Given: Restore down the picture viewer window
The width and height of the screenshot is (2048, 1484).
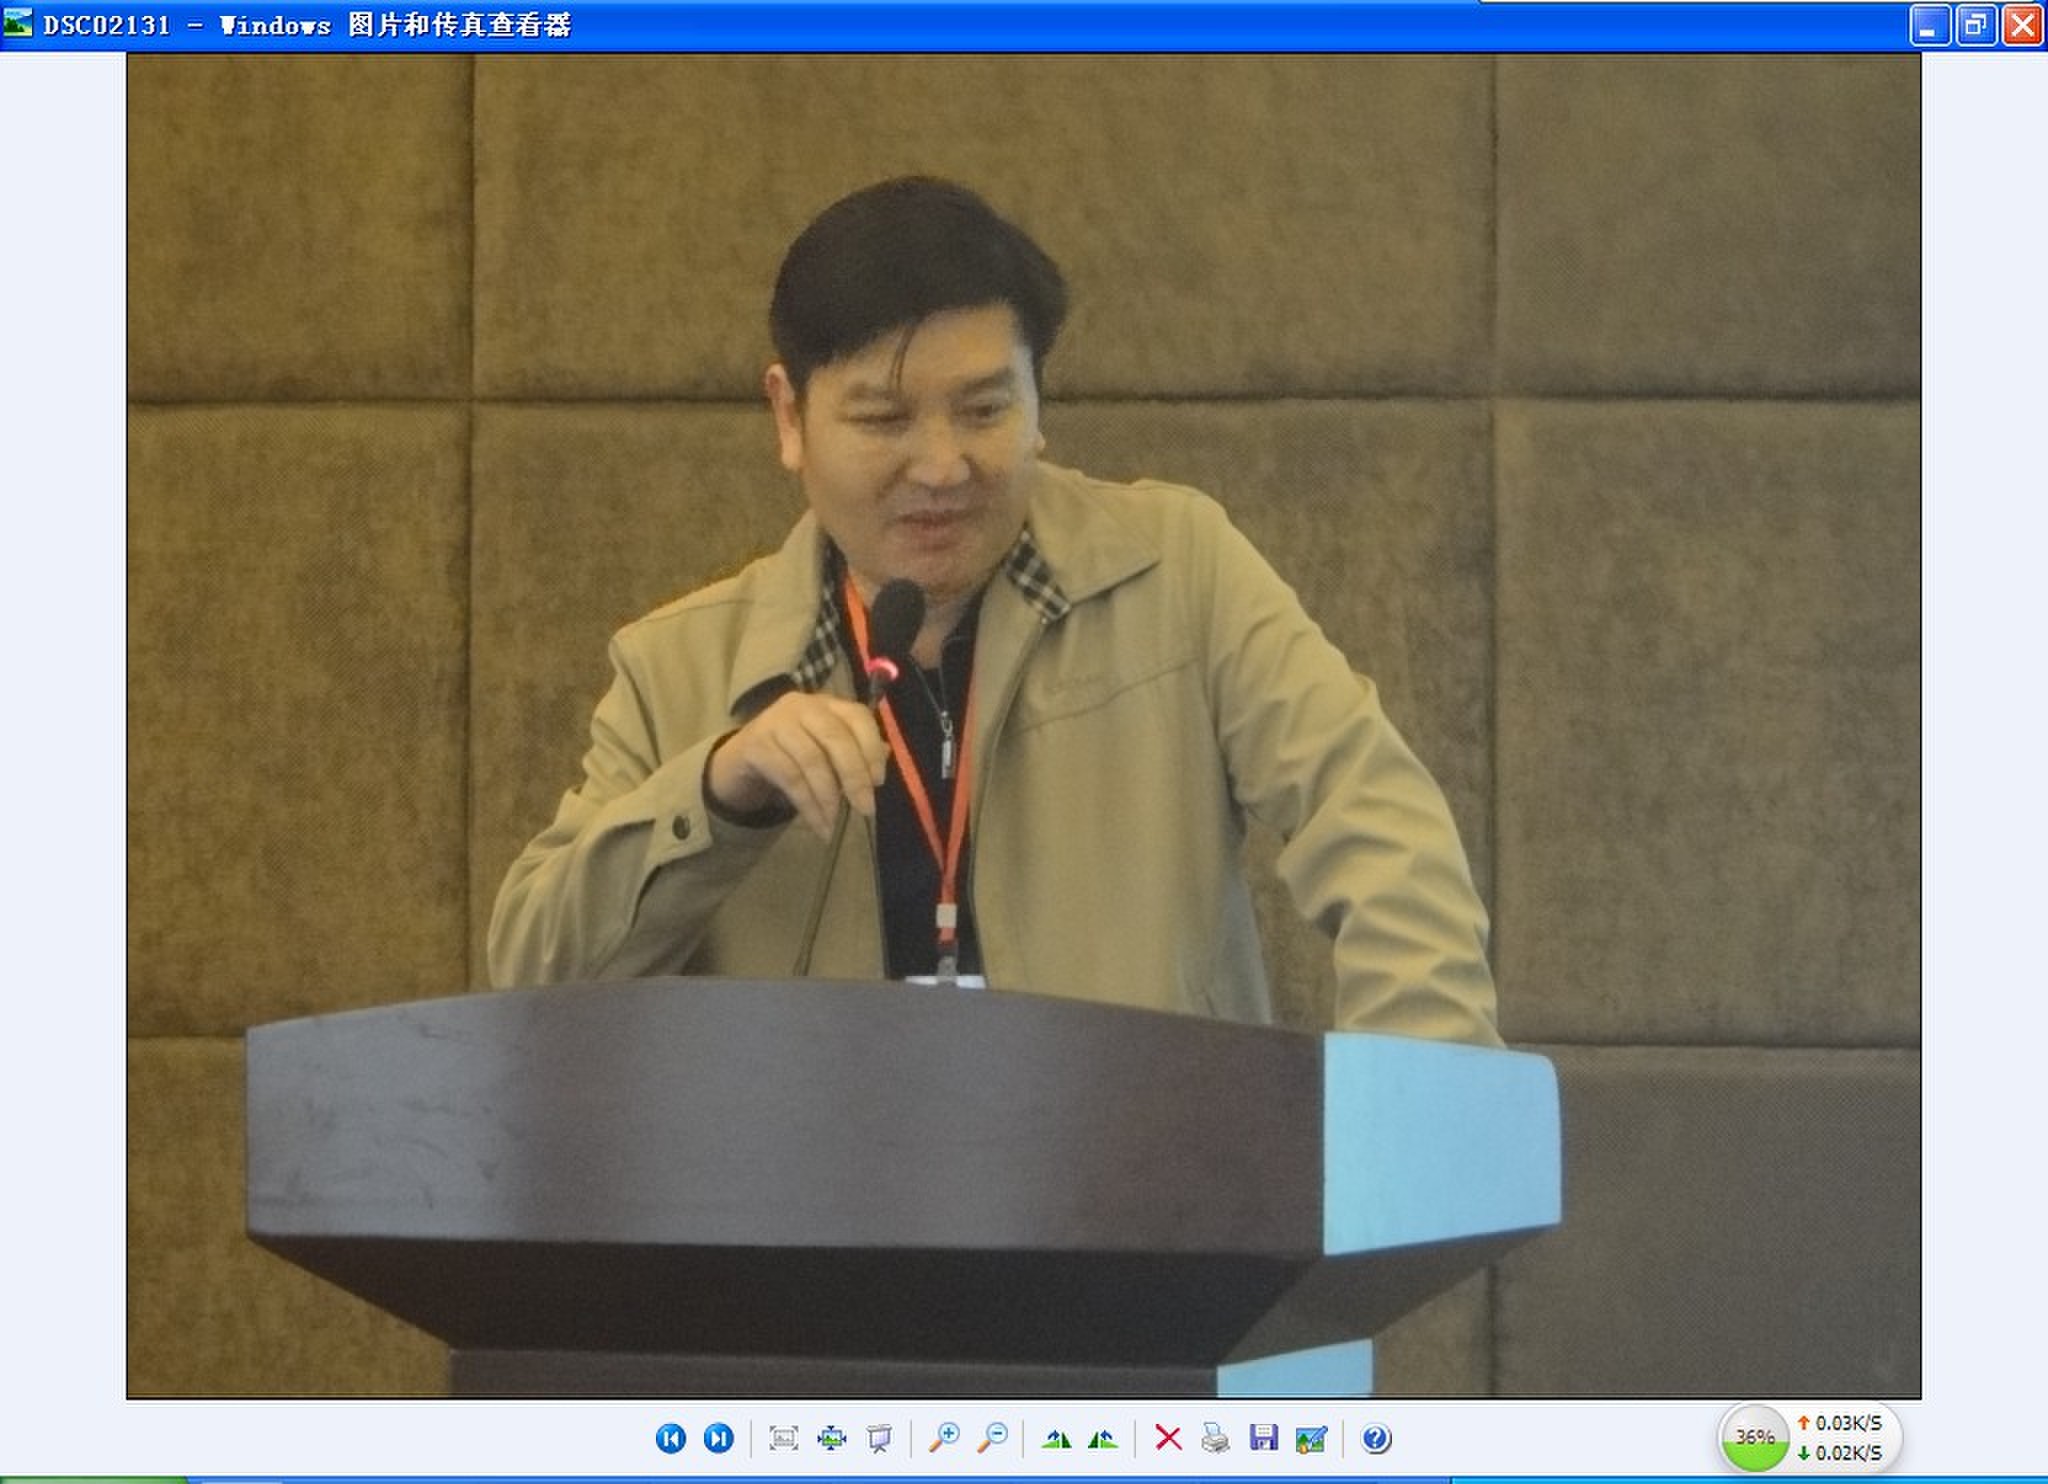Looking at the screenshot, I should [1975, 25].
